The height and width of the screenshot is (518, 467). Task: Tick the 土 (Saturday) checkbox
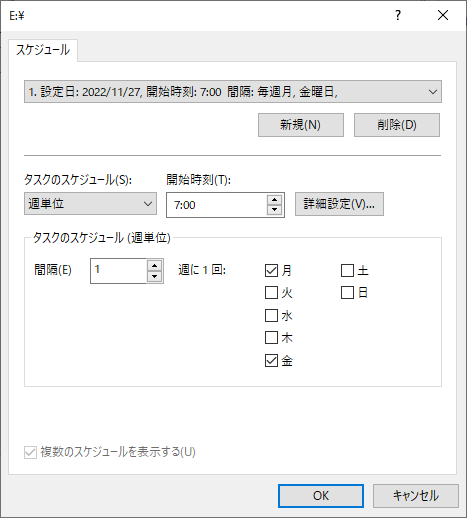(347, 270)
